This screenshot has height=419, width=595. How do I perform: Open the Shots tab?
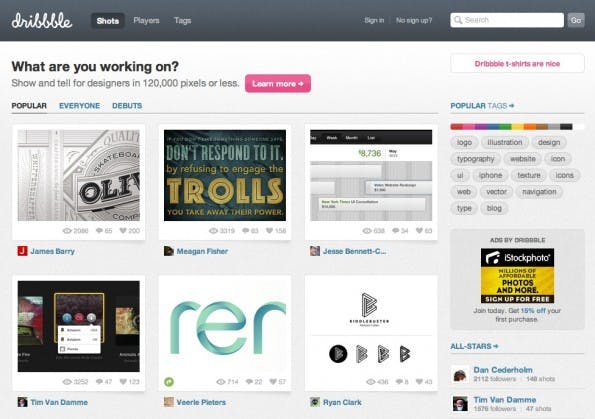tap(108, 21)
